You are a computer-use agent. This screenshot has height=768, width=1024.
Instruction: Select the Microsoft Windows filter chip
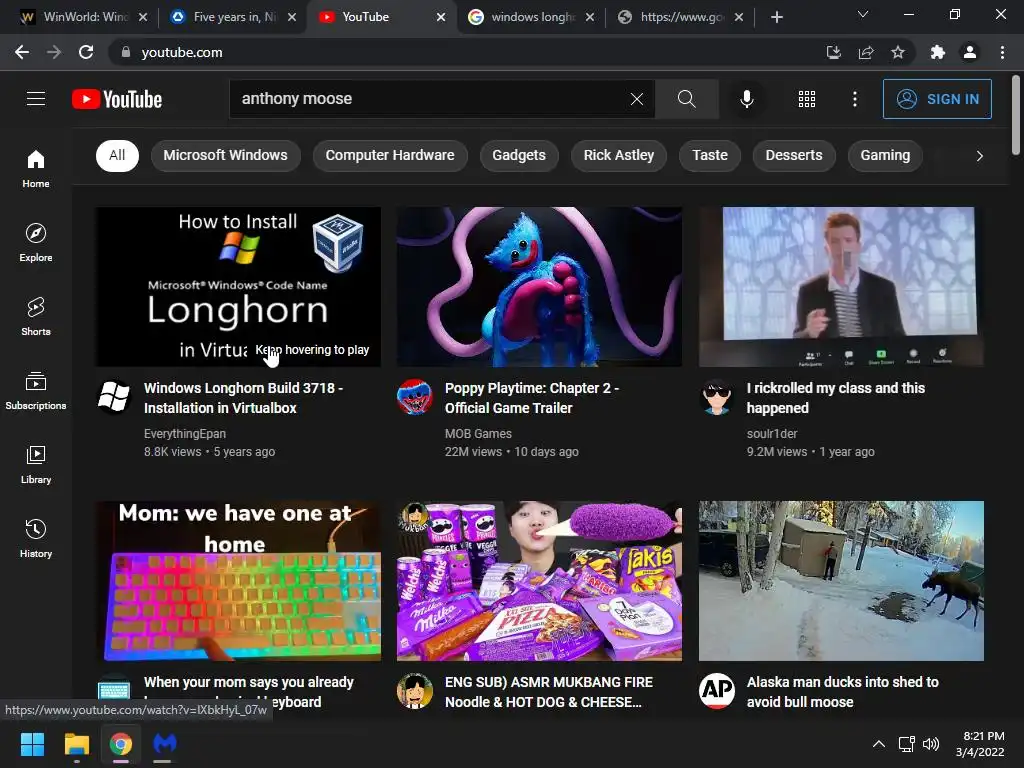tap(225, 155)
